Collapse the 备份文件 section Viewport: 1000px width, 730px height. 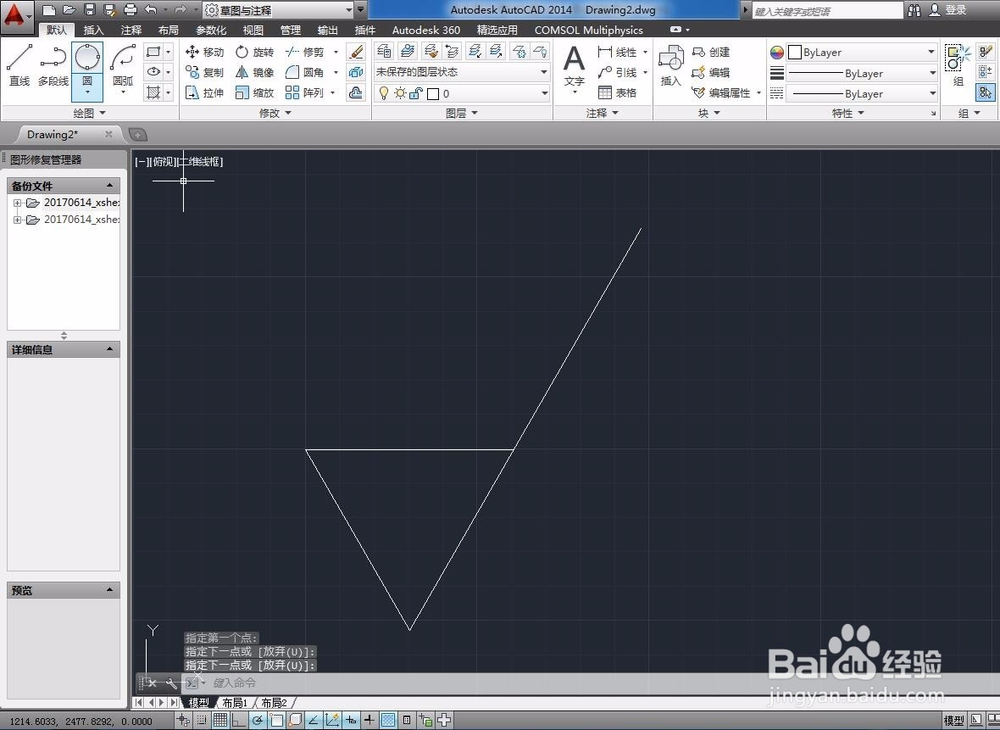click(110, 186)
